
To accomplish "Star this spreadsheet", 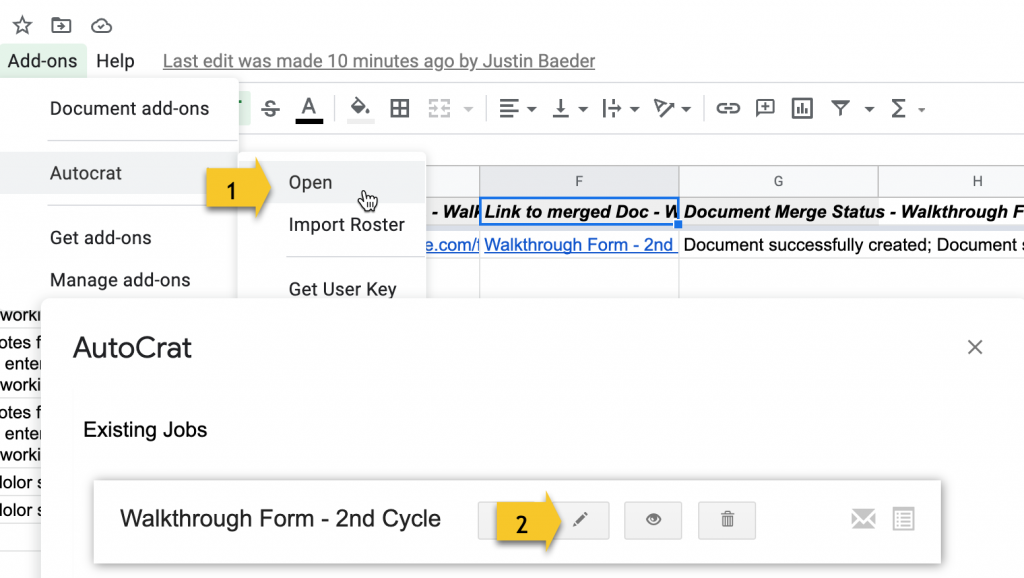I will [22, 25].
